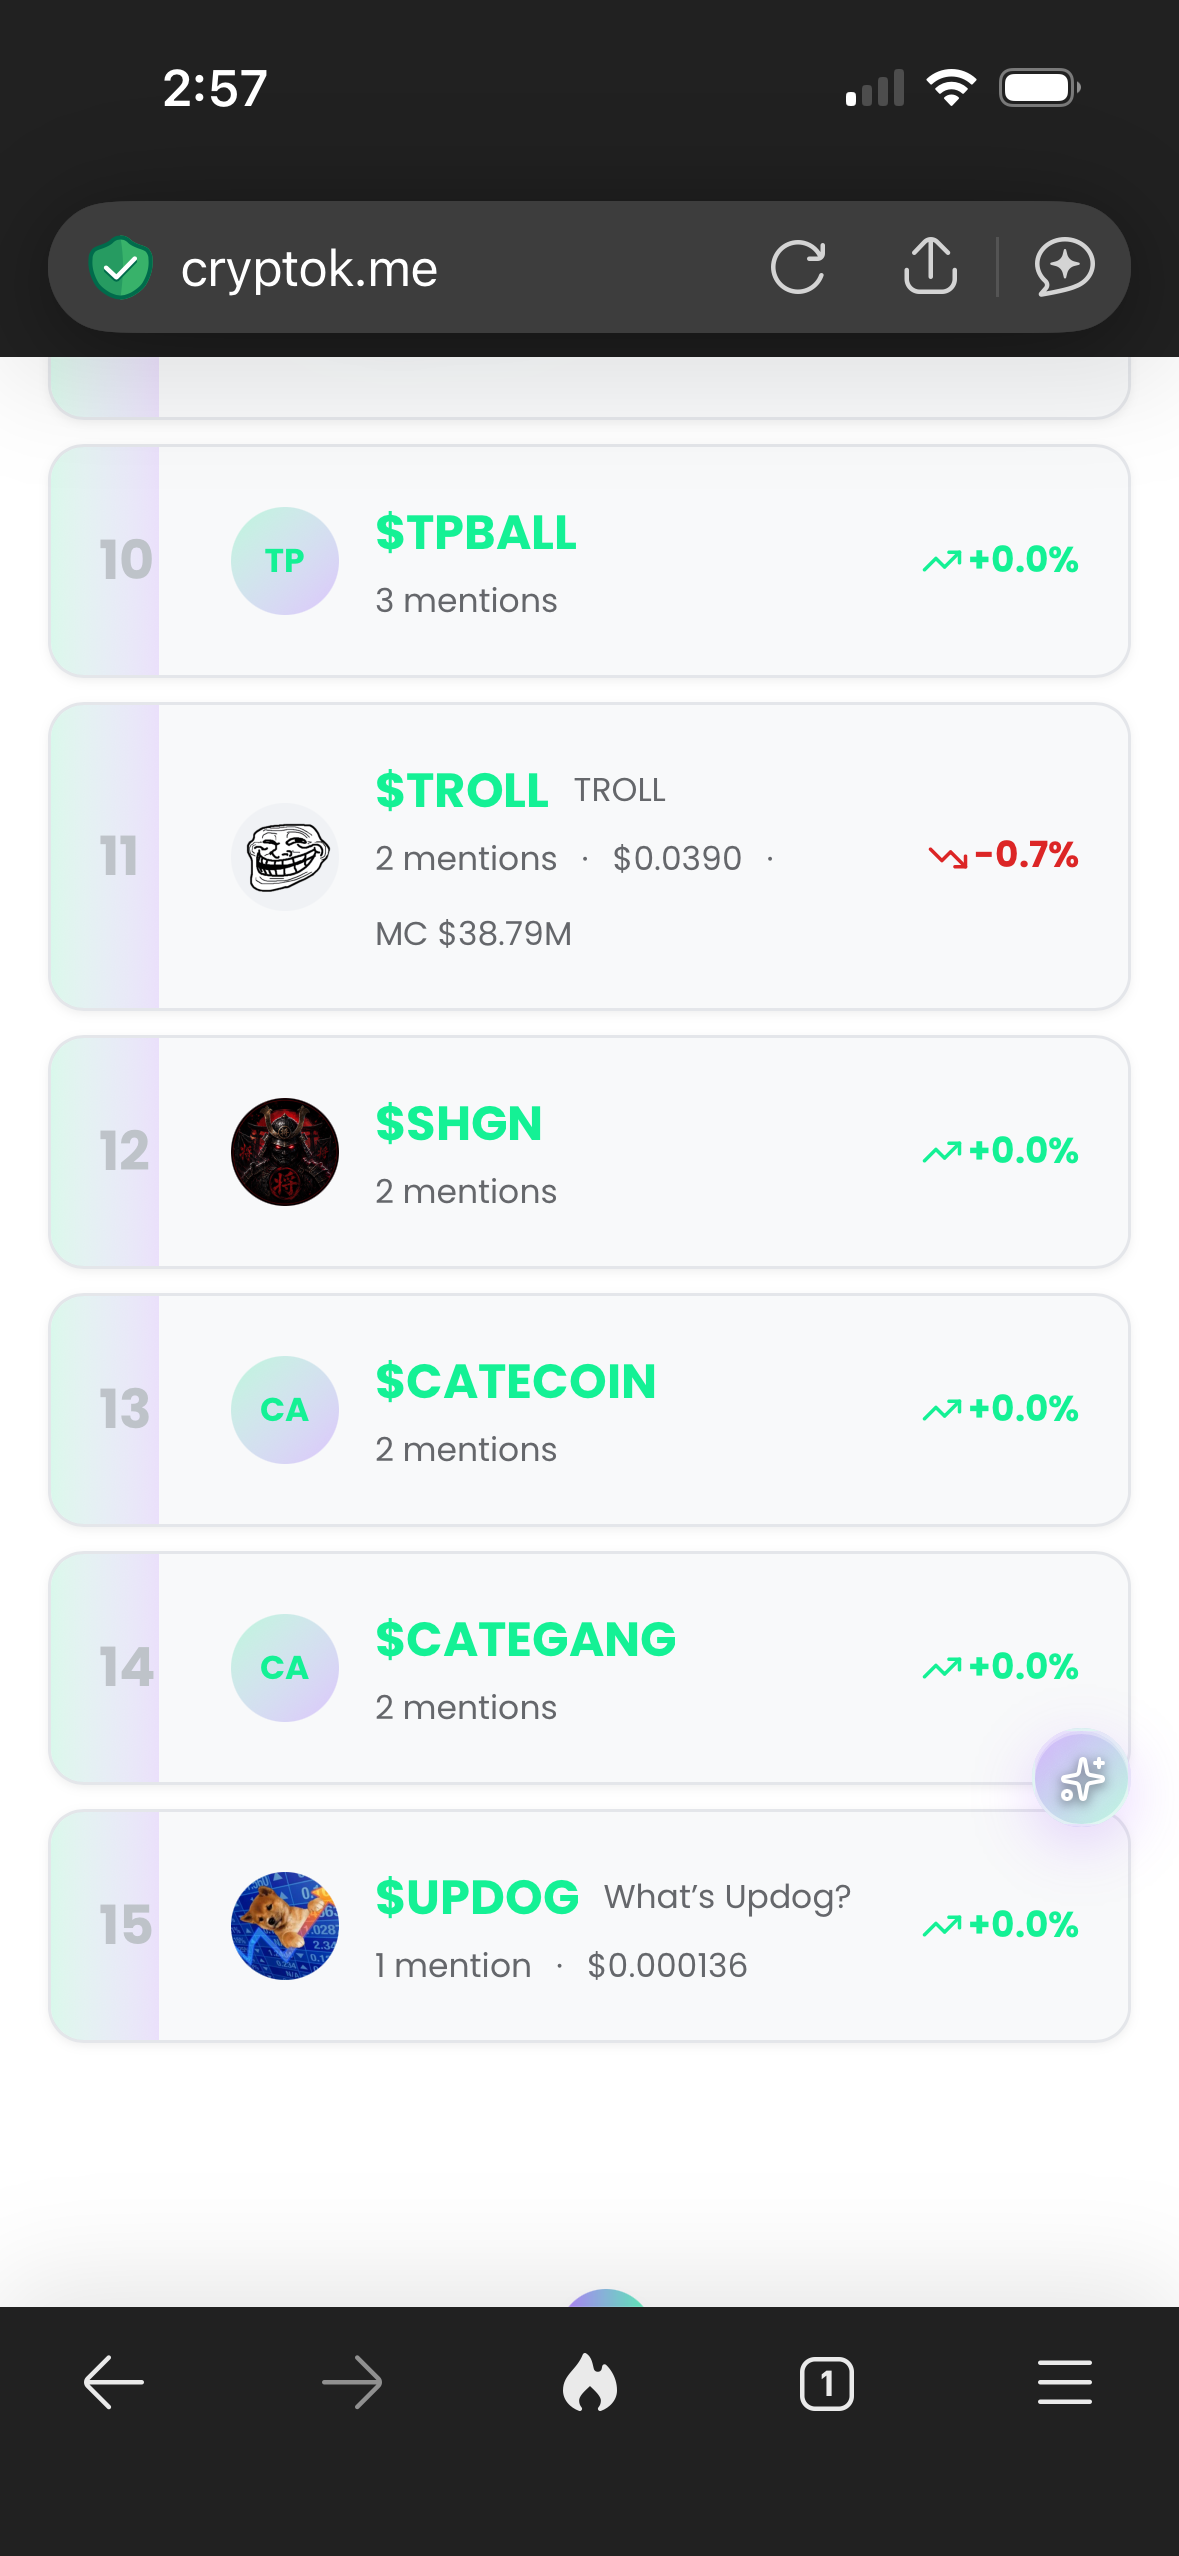
Task: Tap the forward arrow navigation button
Action: [x=352, y=2382]
